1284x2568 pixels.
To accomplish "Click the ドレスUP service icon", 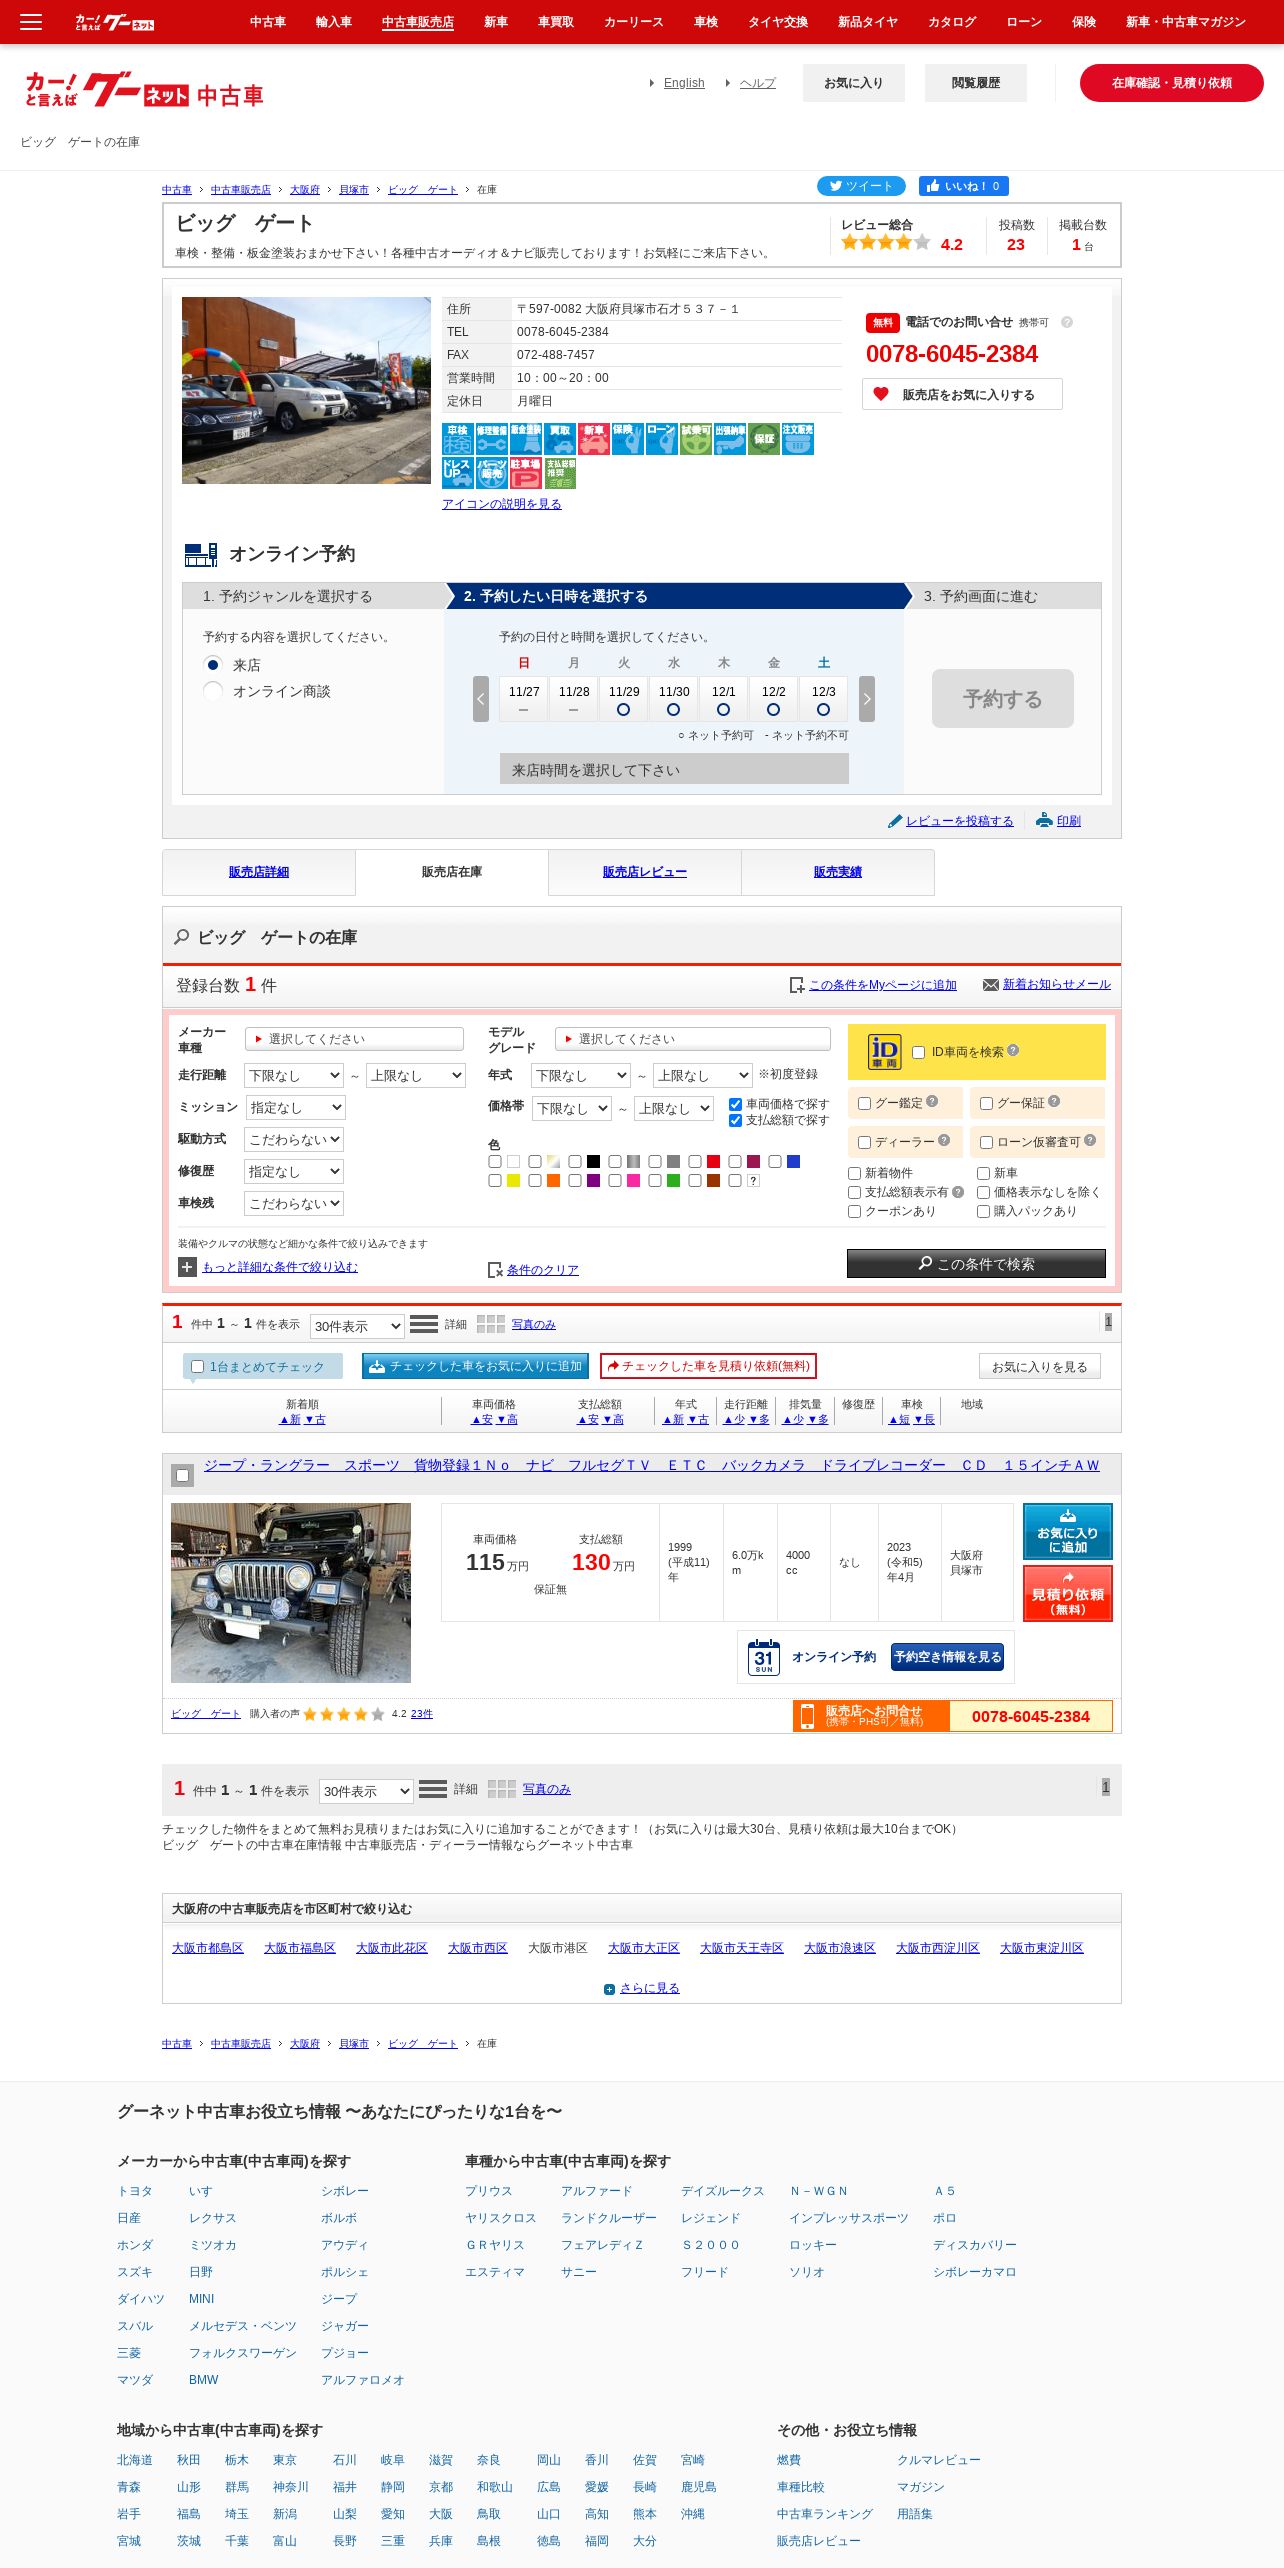I will pos(458,473).
